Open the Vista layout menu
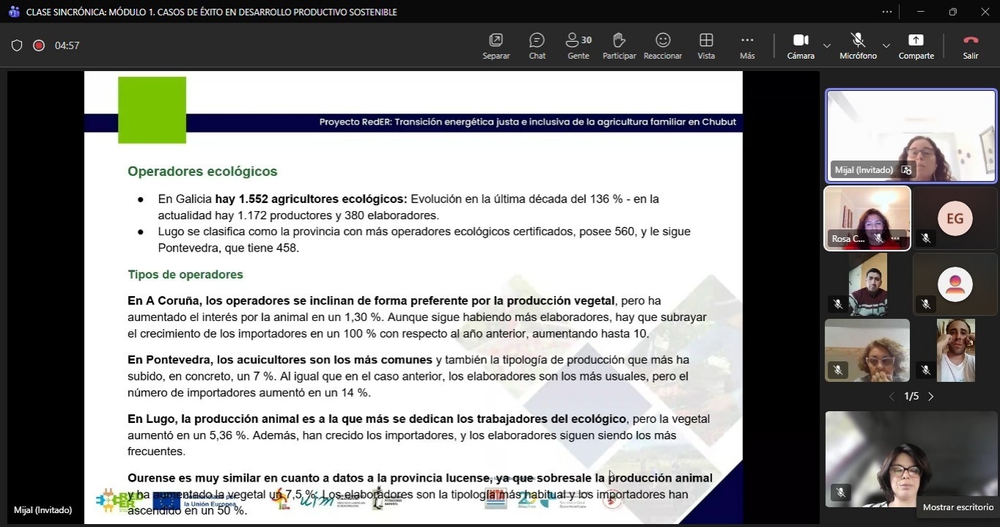1000x527 pixels. [706, 45]
